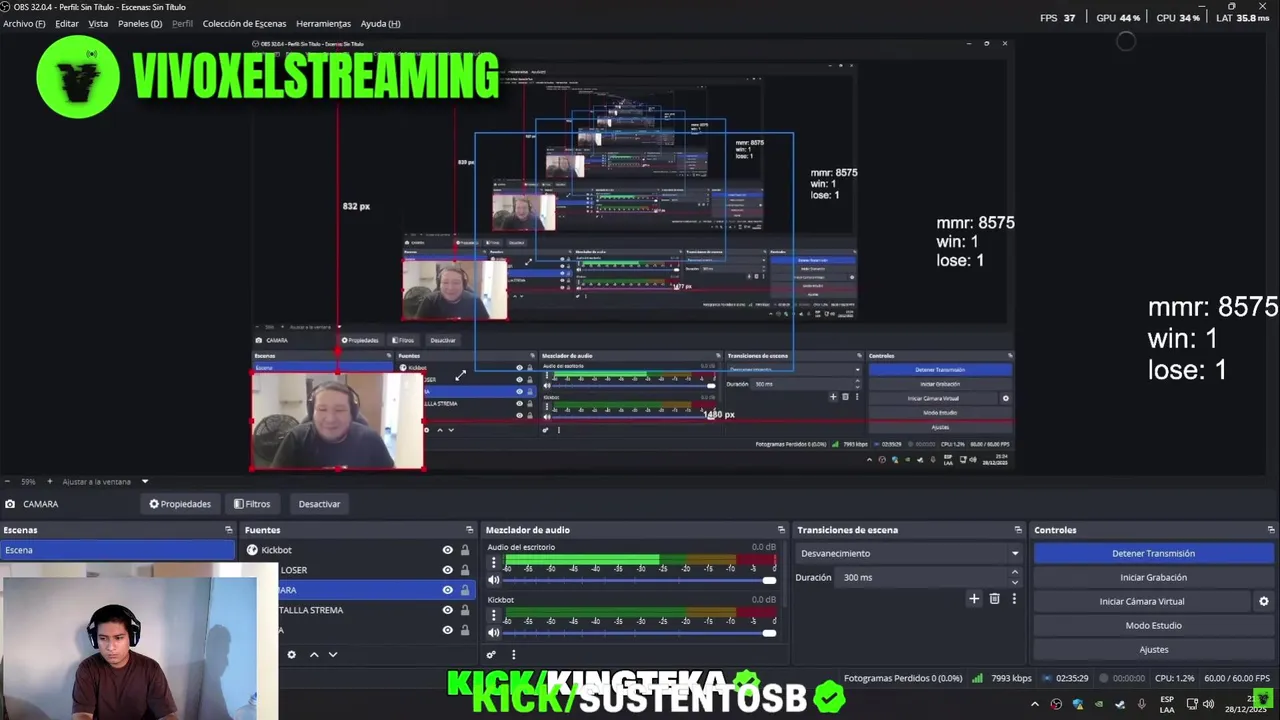Open the Archivo menu
Image resolution: width=1280 pixels, height=720 pixels.
click(x=24, y=23)
